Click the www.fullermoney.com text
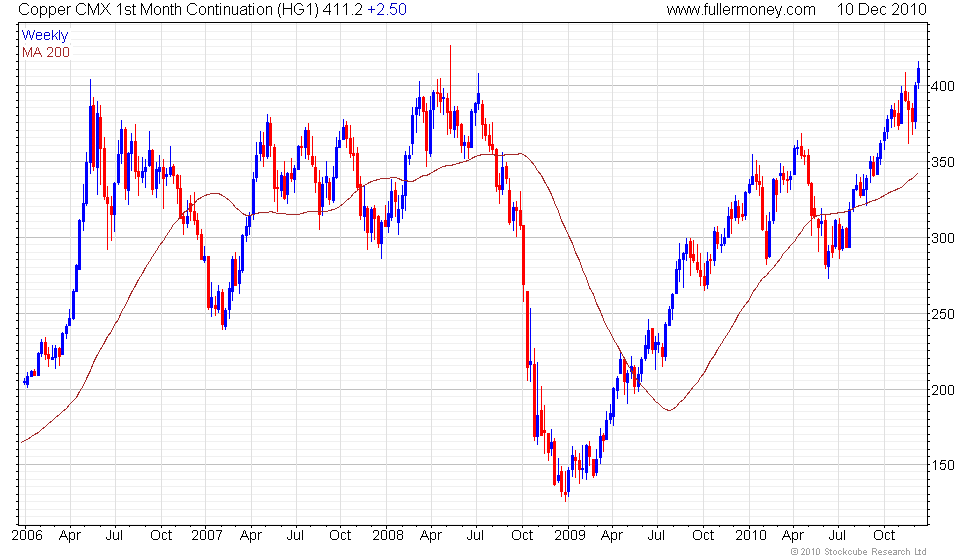Screen dimensions: 980x560 (x=741, y=9)
